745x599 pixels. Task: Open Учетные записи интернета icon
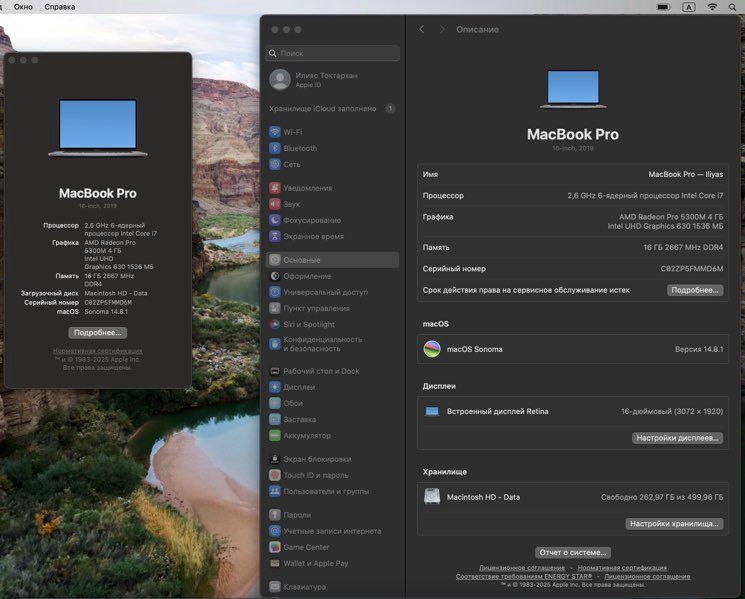(275, 531)
